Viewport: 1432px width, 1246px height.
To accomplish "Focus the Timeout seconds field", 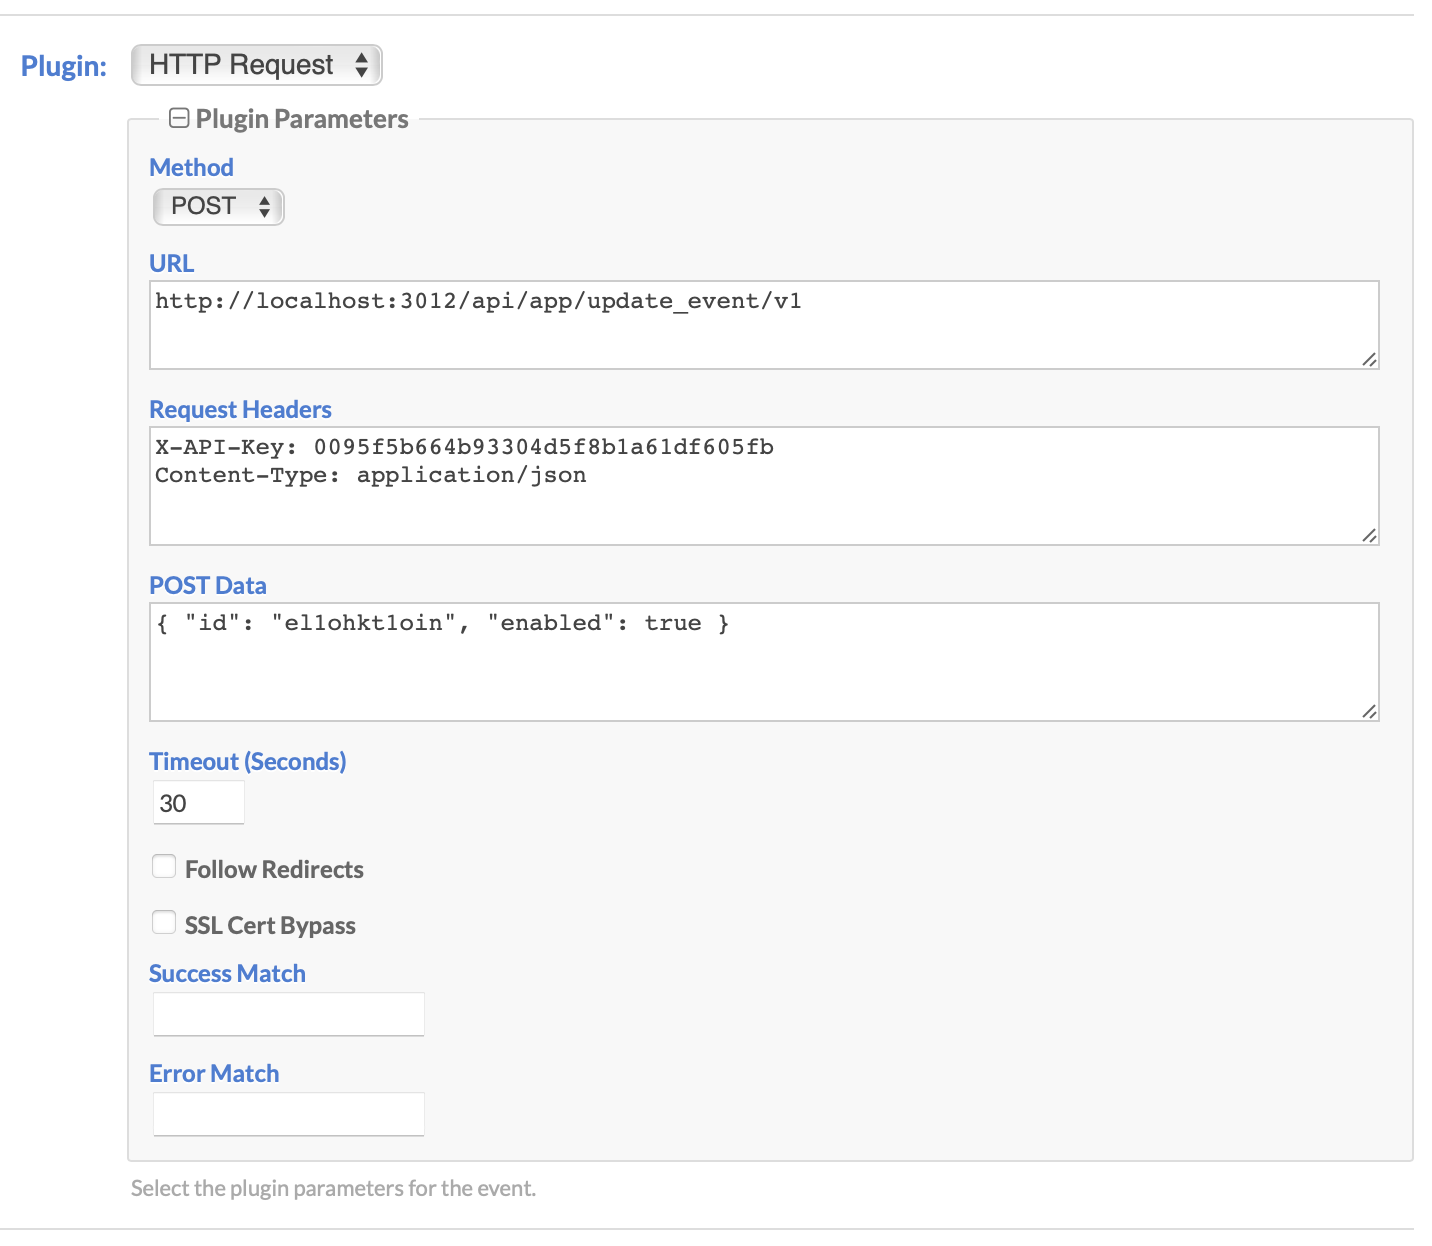I will pos(199,803).
